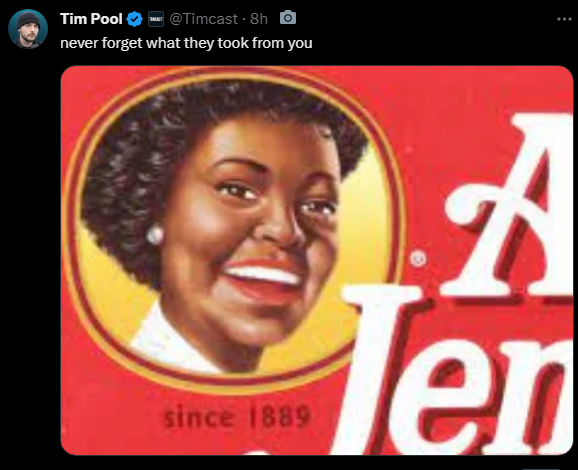
Task: Click the 'since 1889' text in image
Action: 237,417
